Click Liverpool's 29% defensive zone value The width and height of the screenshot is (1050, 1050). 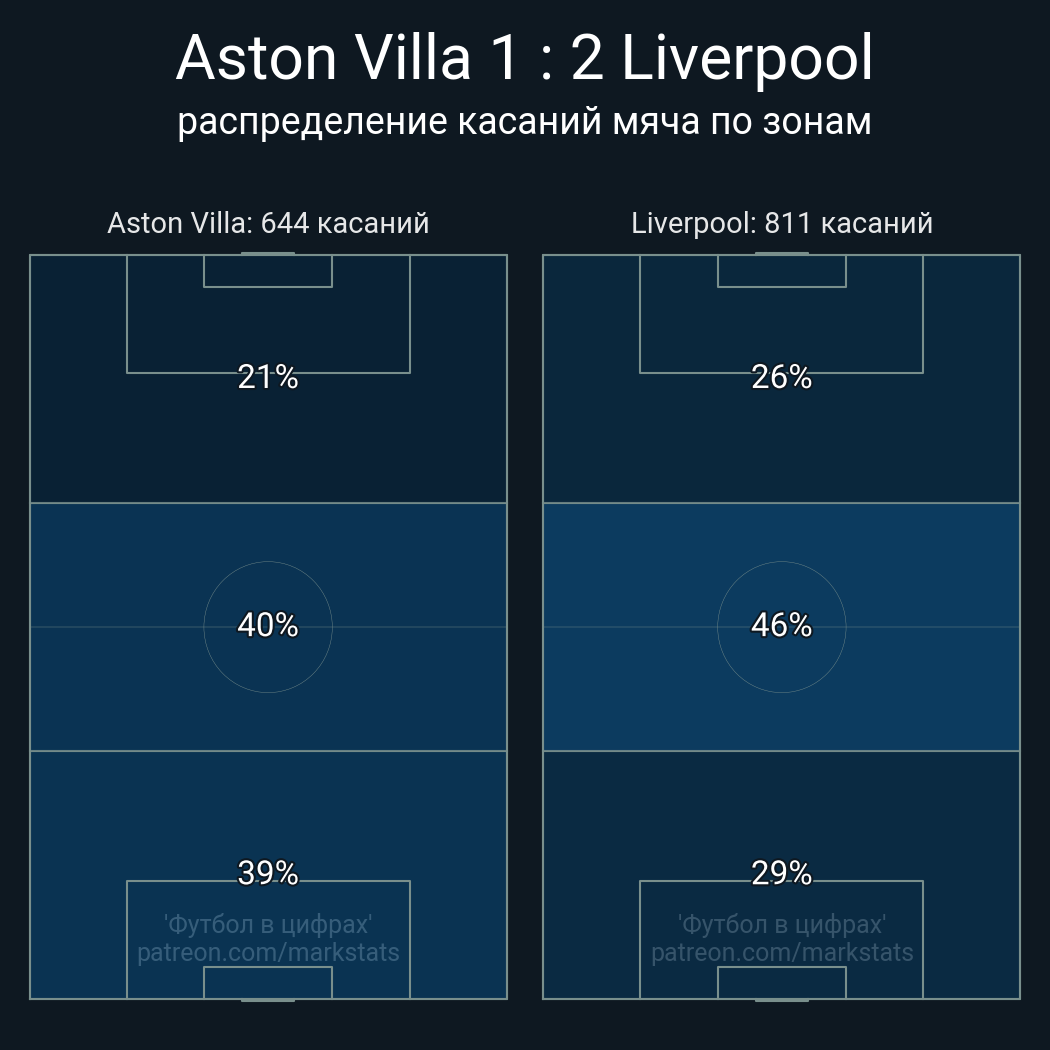(781, 873)
